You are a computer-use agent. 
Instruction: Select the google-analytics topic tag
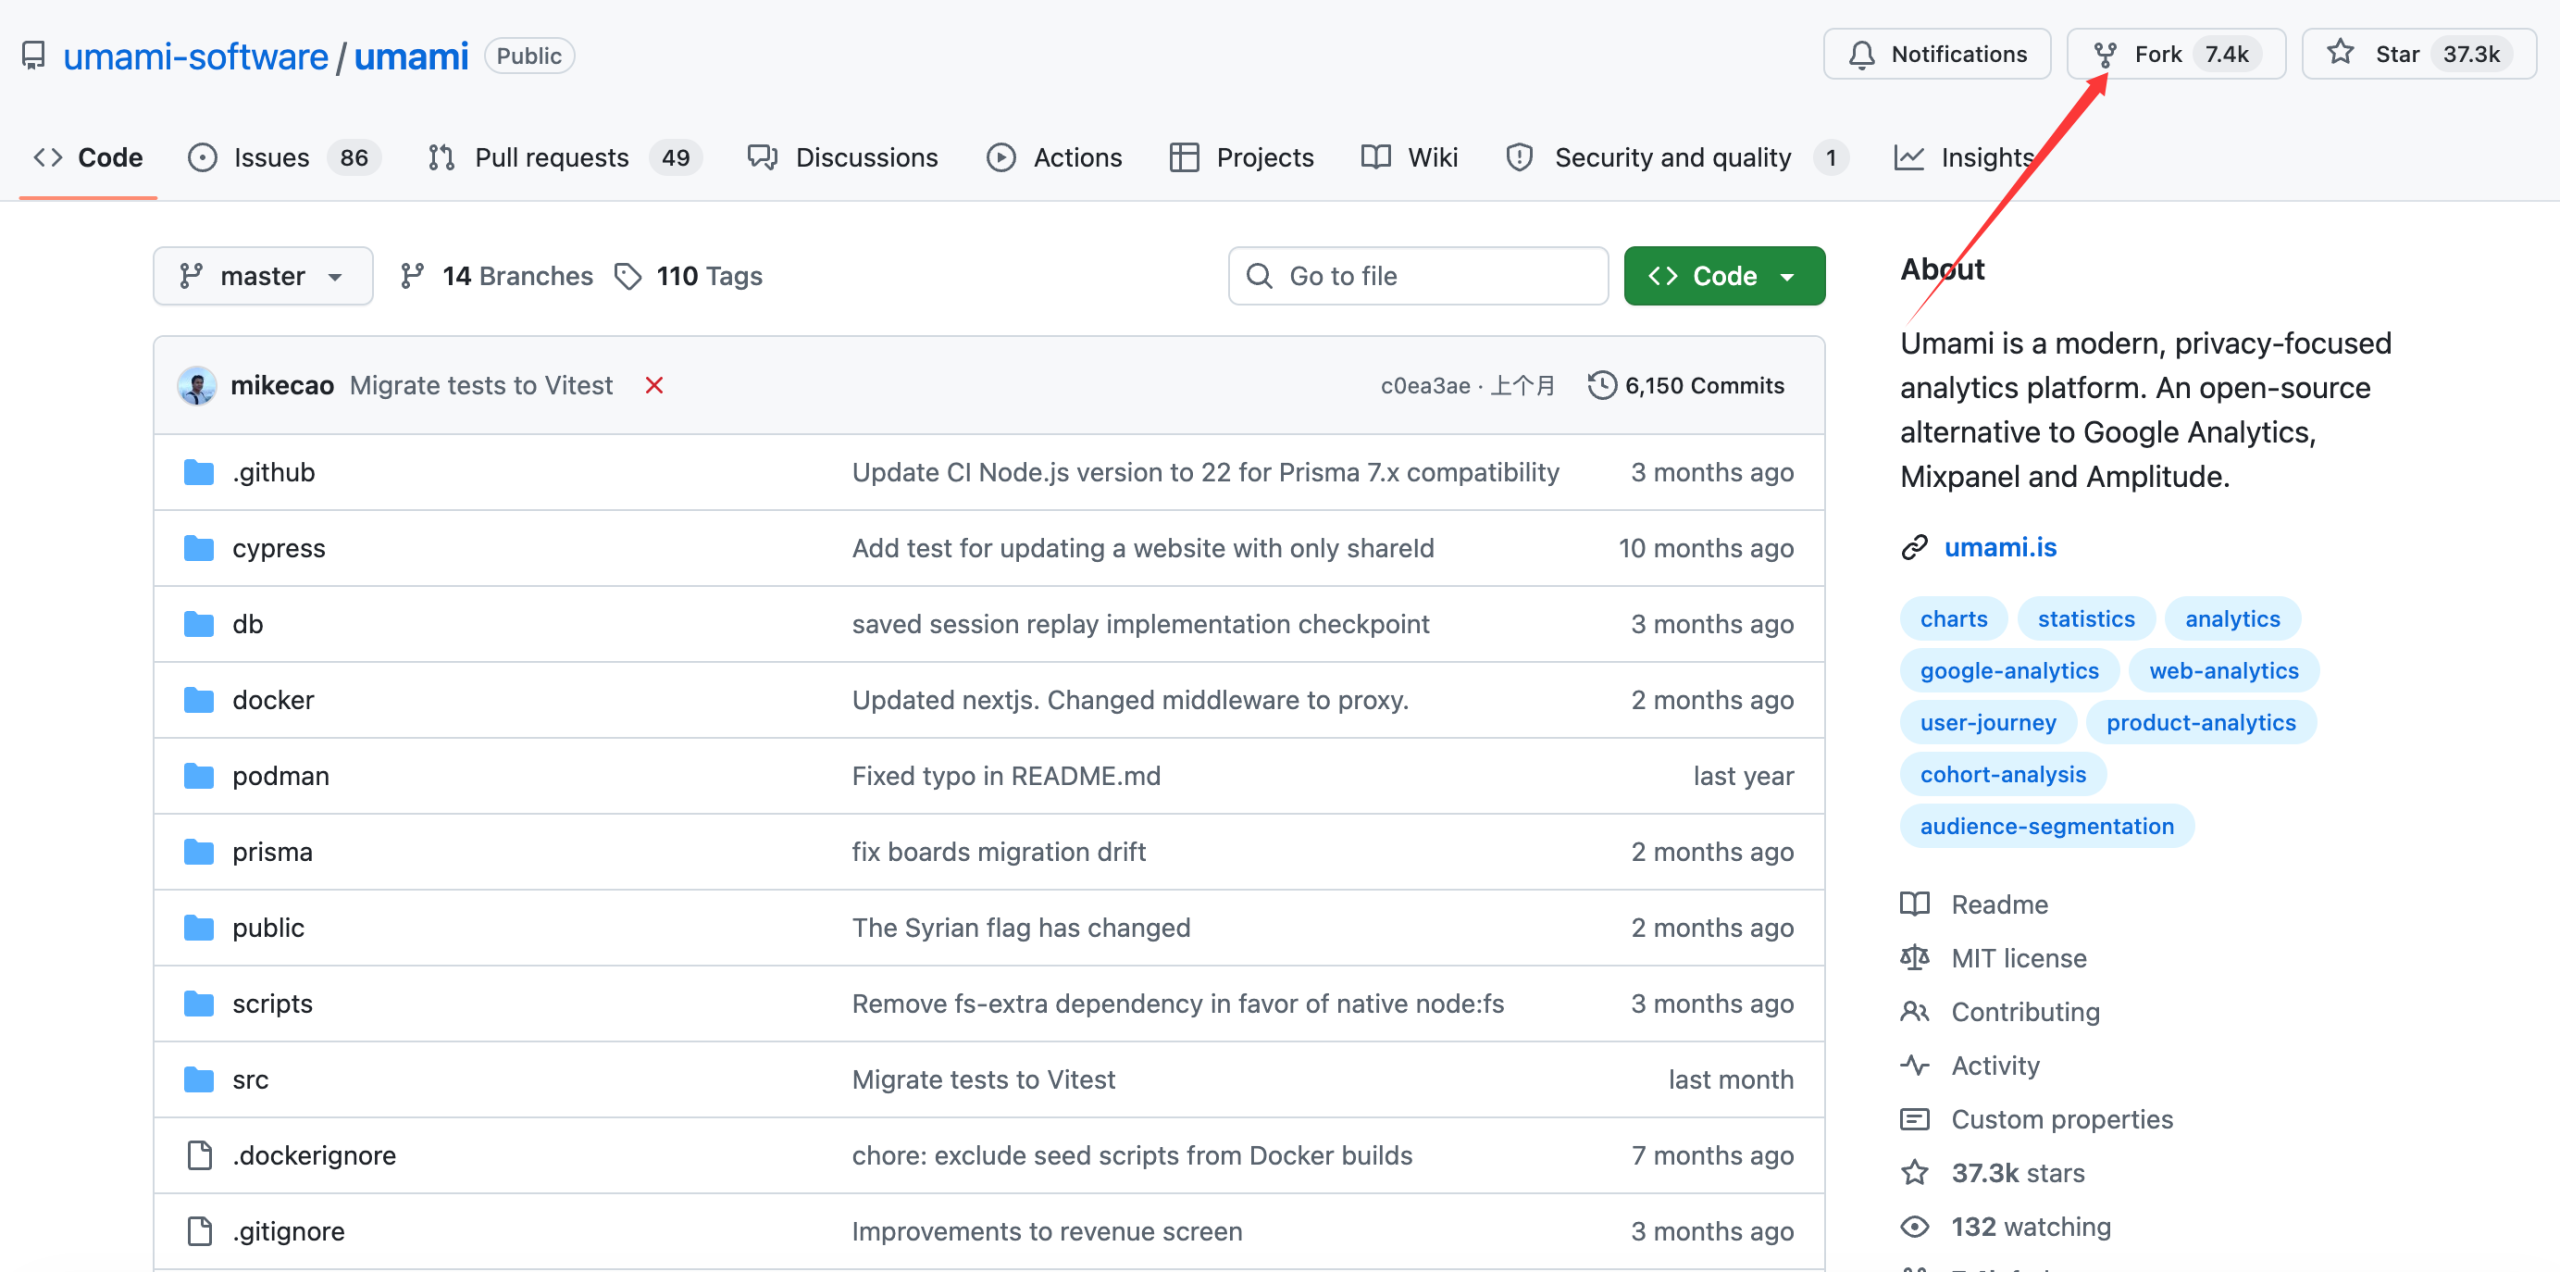(2009, 671)
